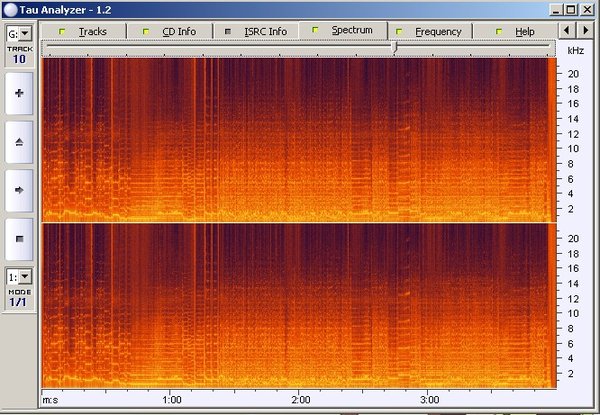
Task: Click the Tau Analyzer title bar icon
Action: 10,10
